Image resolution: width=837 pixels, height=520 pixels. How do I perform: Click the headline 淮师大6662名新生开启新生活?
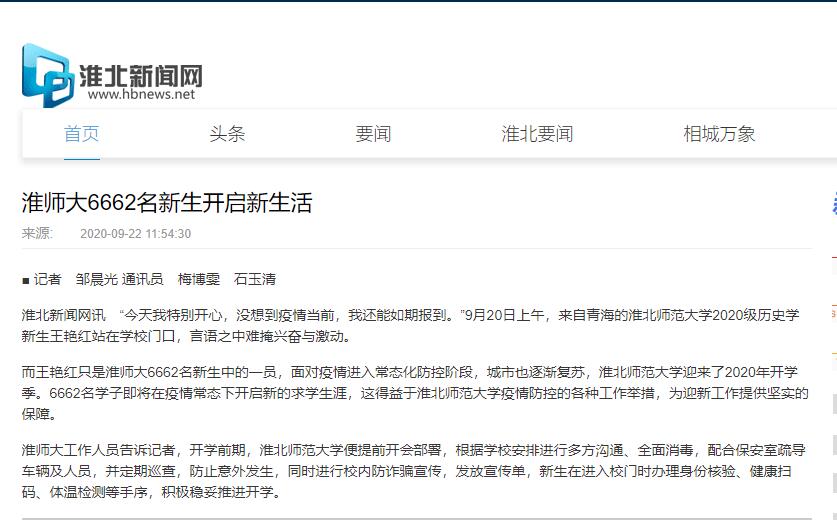pos(167,203)
